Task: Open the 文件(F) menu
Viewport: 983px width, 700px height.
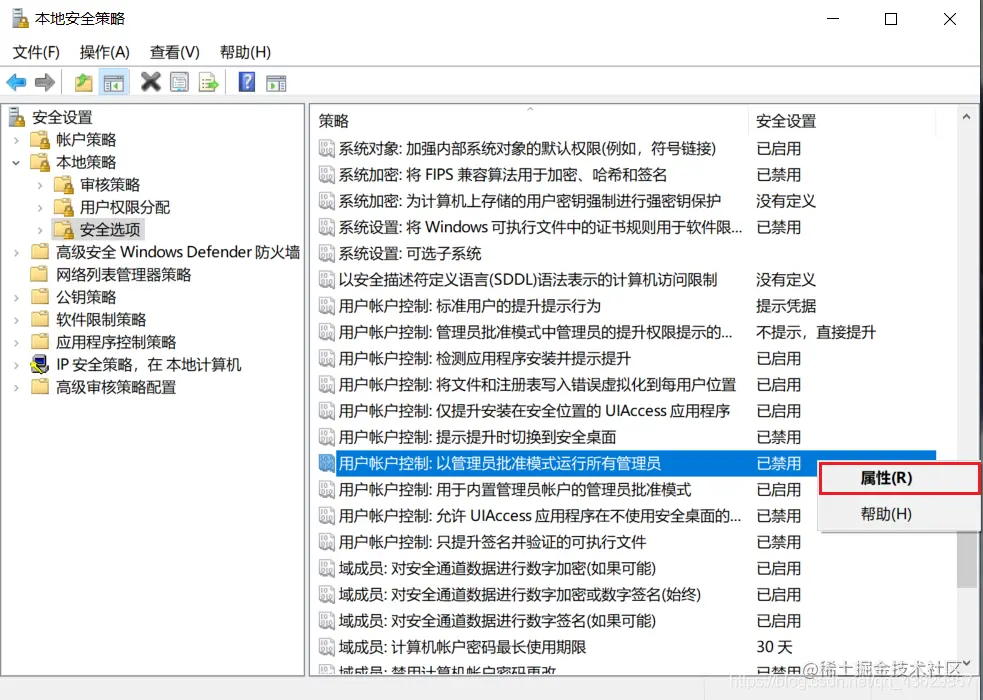Action: pyautogui.click(x=35, y=51)
